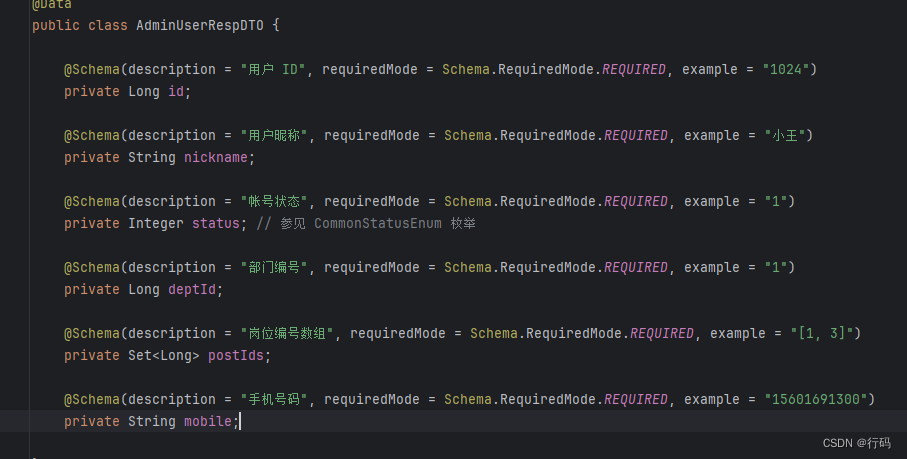This screenshot has width=907, height=459.
Task: Click the class keyword
Action: (108, 25)
